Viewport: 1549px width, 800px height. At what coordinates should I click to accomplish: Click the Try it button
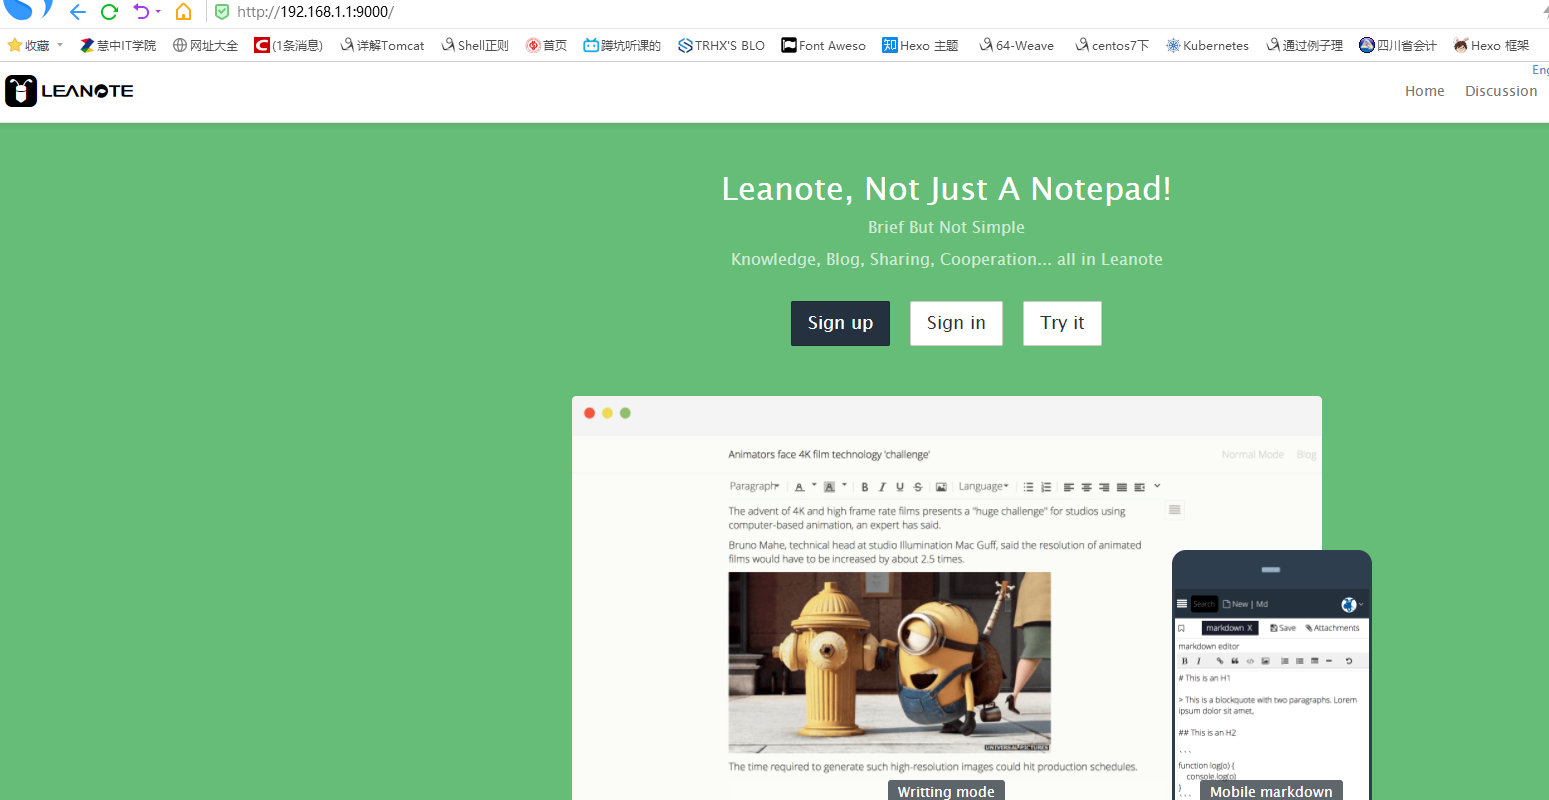tap(1062, 323)
